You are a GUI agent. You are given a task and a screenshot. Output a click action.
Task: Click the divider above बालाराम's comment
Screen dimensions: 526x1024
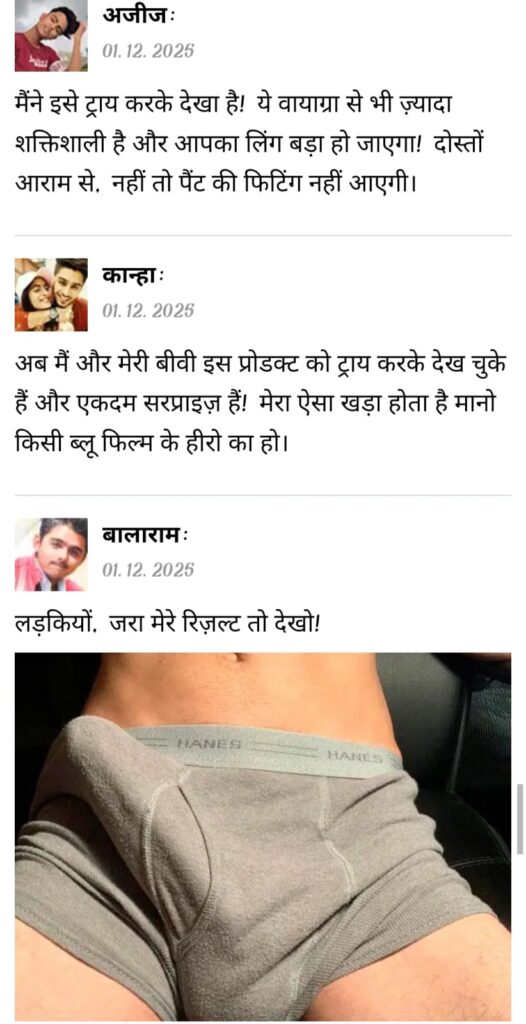[x=263, y=496]
